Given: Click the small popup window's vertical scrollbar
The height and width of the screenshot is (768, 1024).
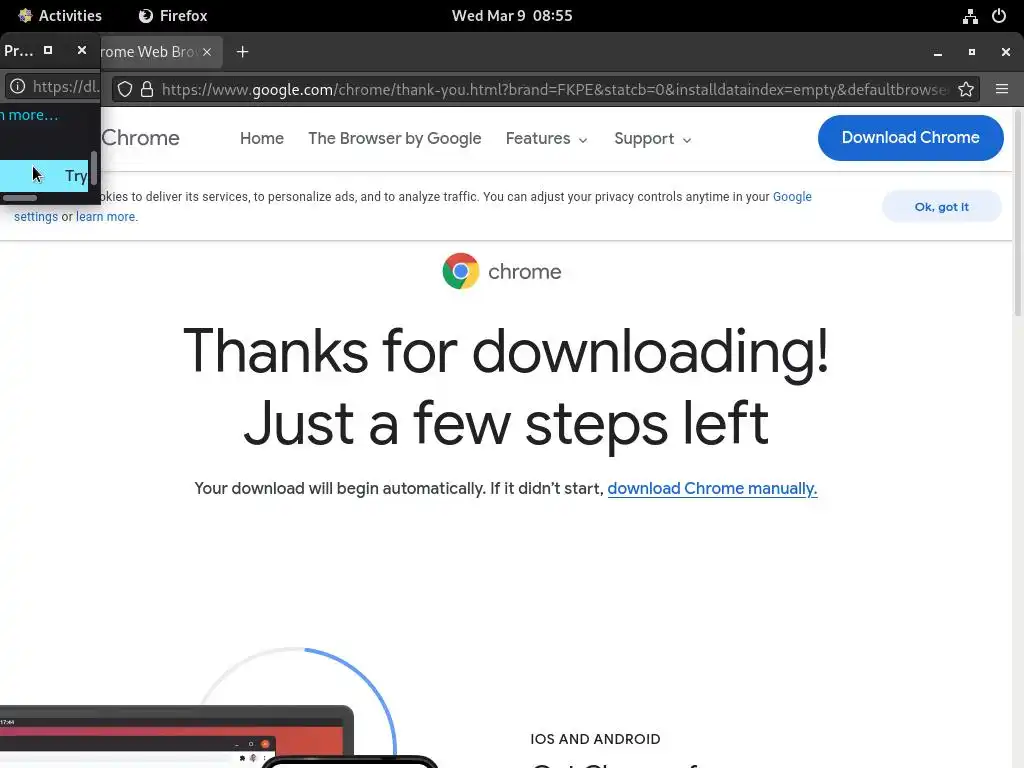Looking at the screenshot, I should (94, 168).
